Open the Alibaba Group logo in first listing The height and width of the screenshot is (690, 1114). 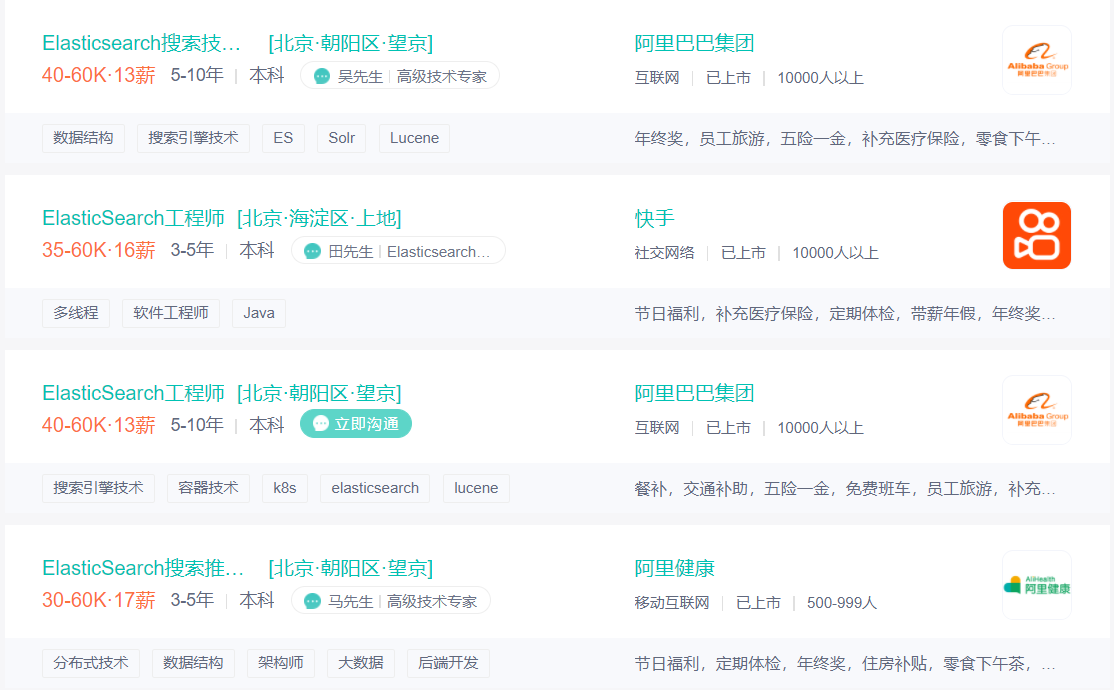point(1037,60)
